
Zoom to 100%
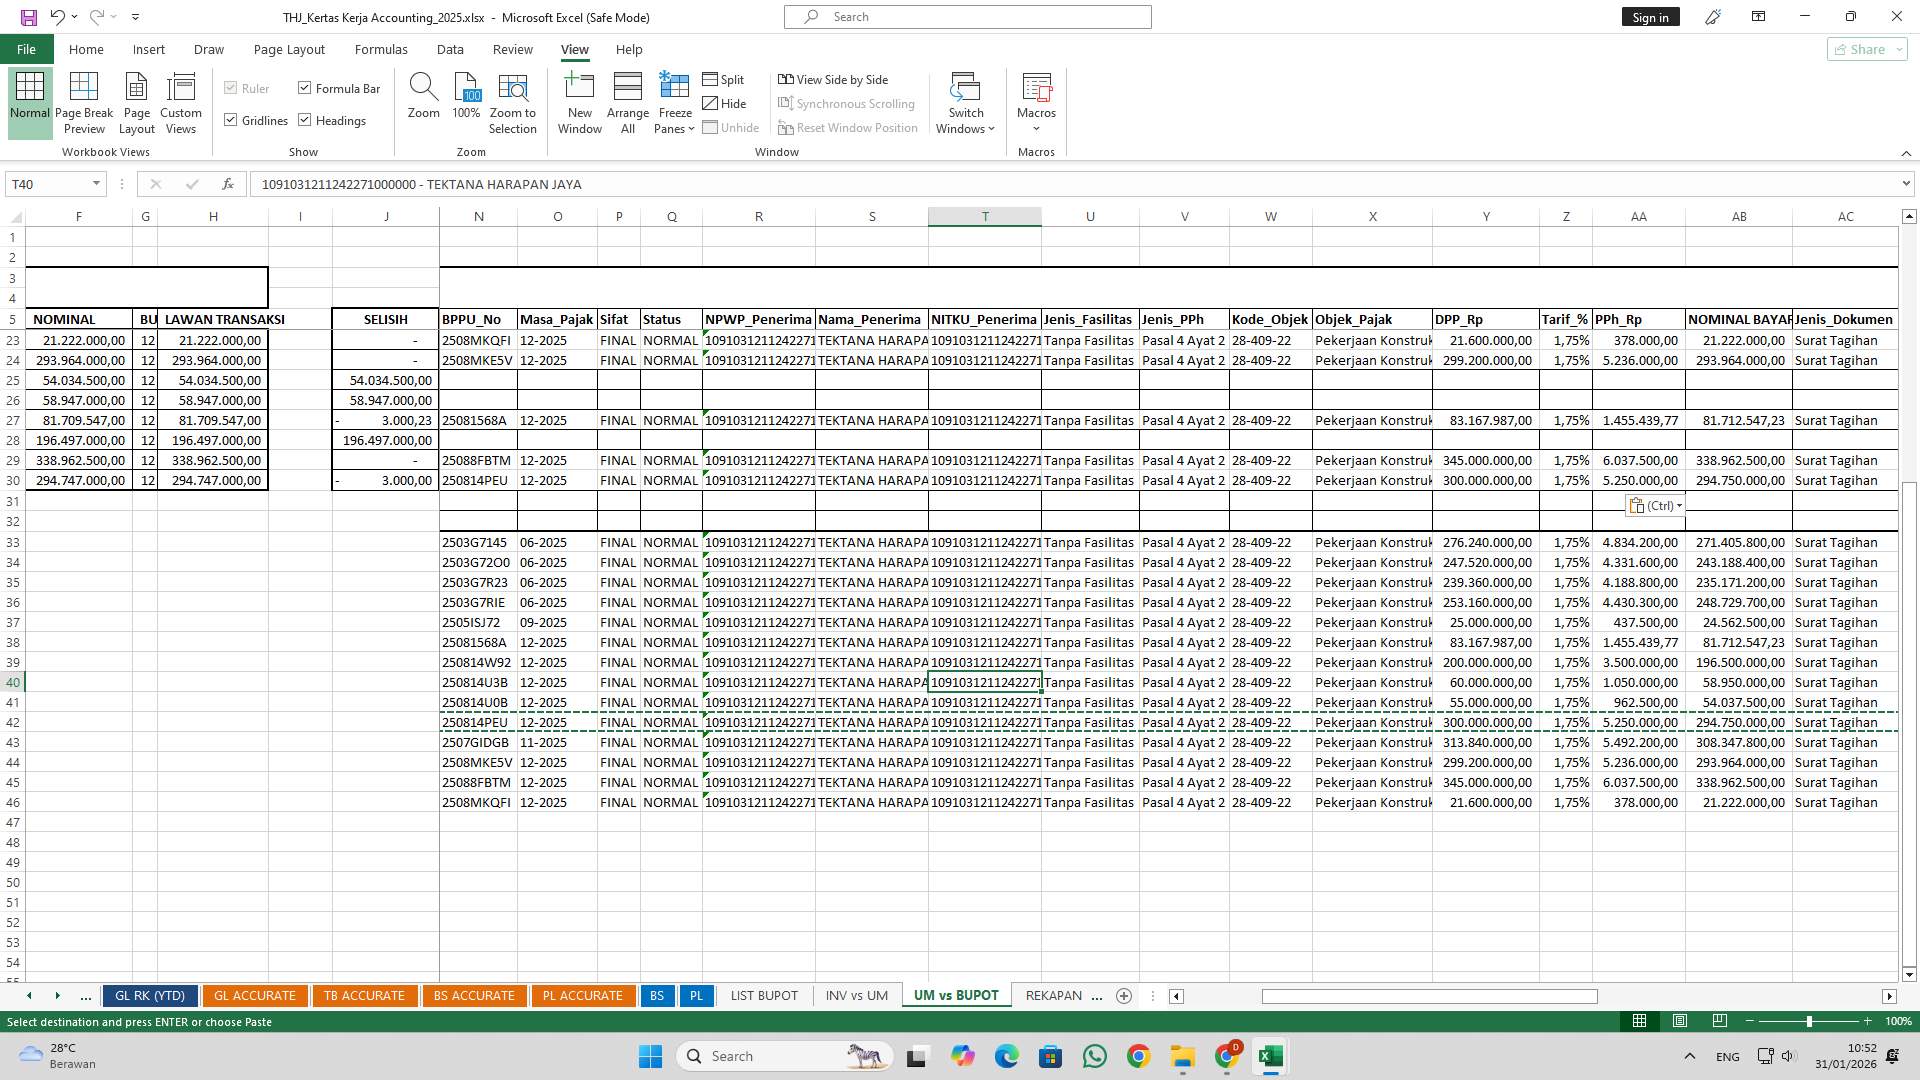tap(465, 100)
